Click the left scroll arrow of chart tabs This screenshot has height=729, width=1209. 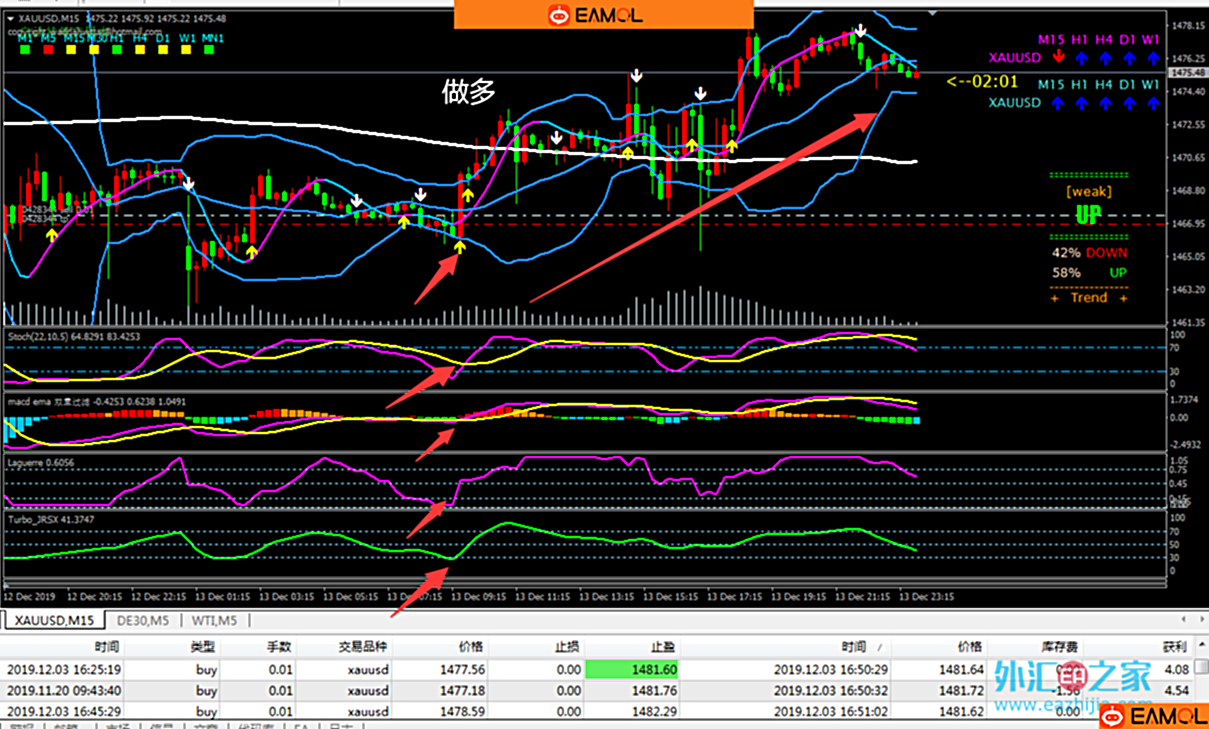[1183, 620]
